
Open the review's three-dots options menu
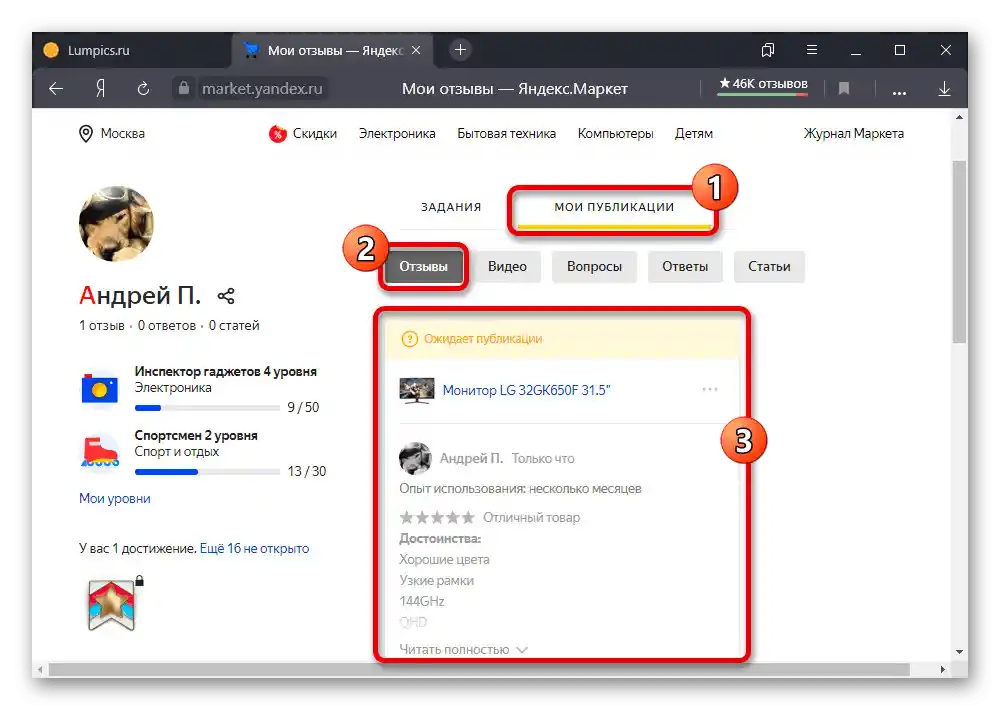pyautogui.click(x=710, y=389)
